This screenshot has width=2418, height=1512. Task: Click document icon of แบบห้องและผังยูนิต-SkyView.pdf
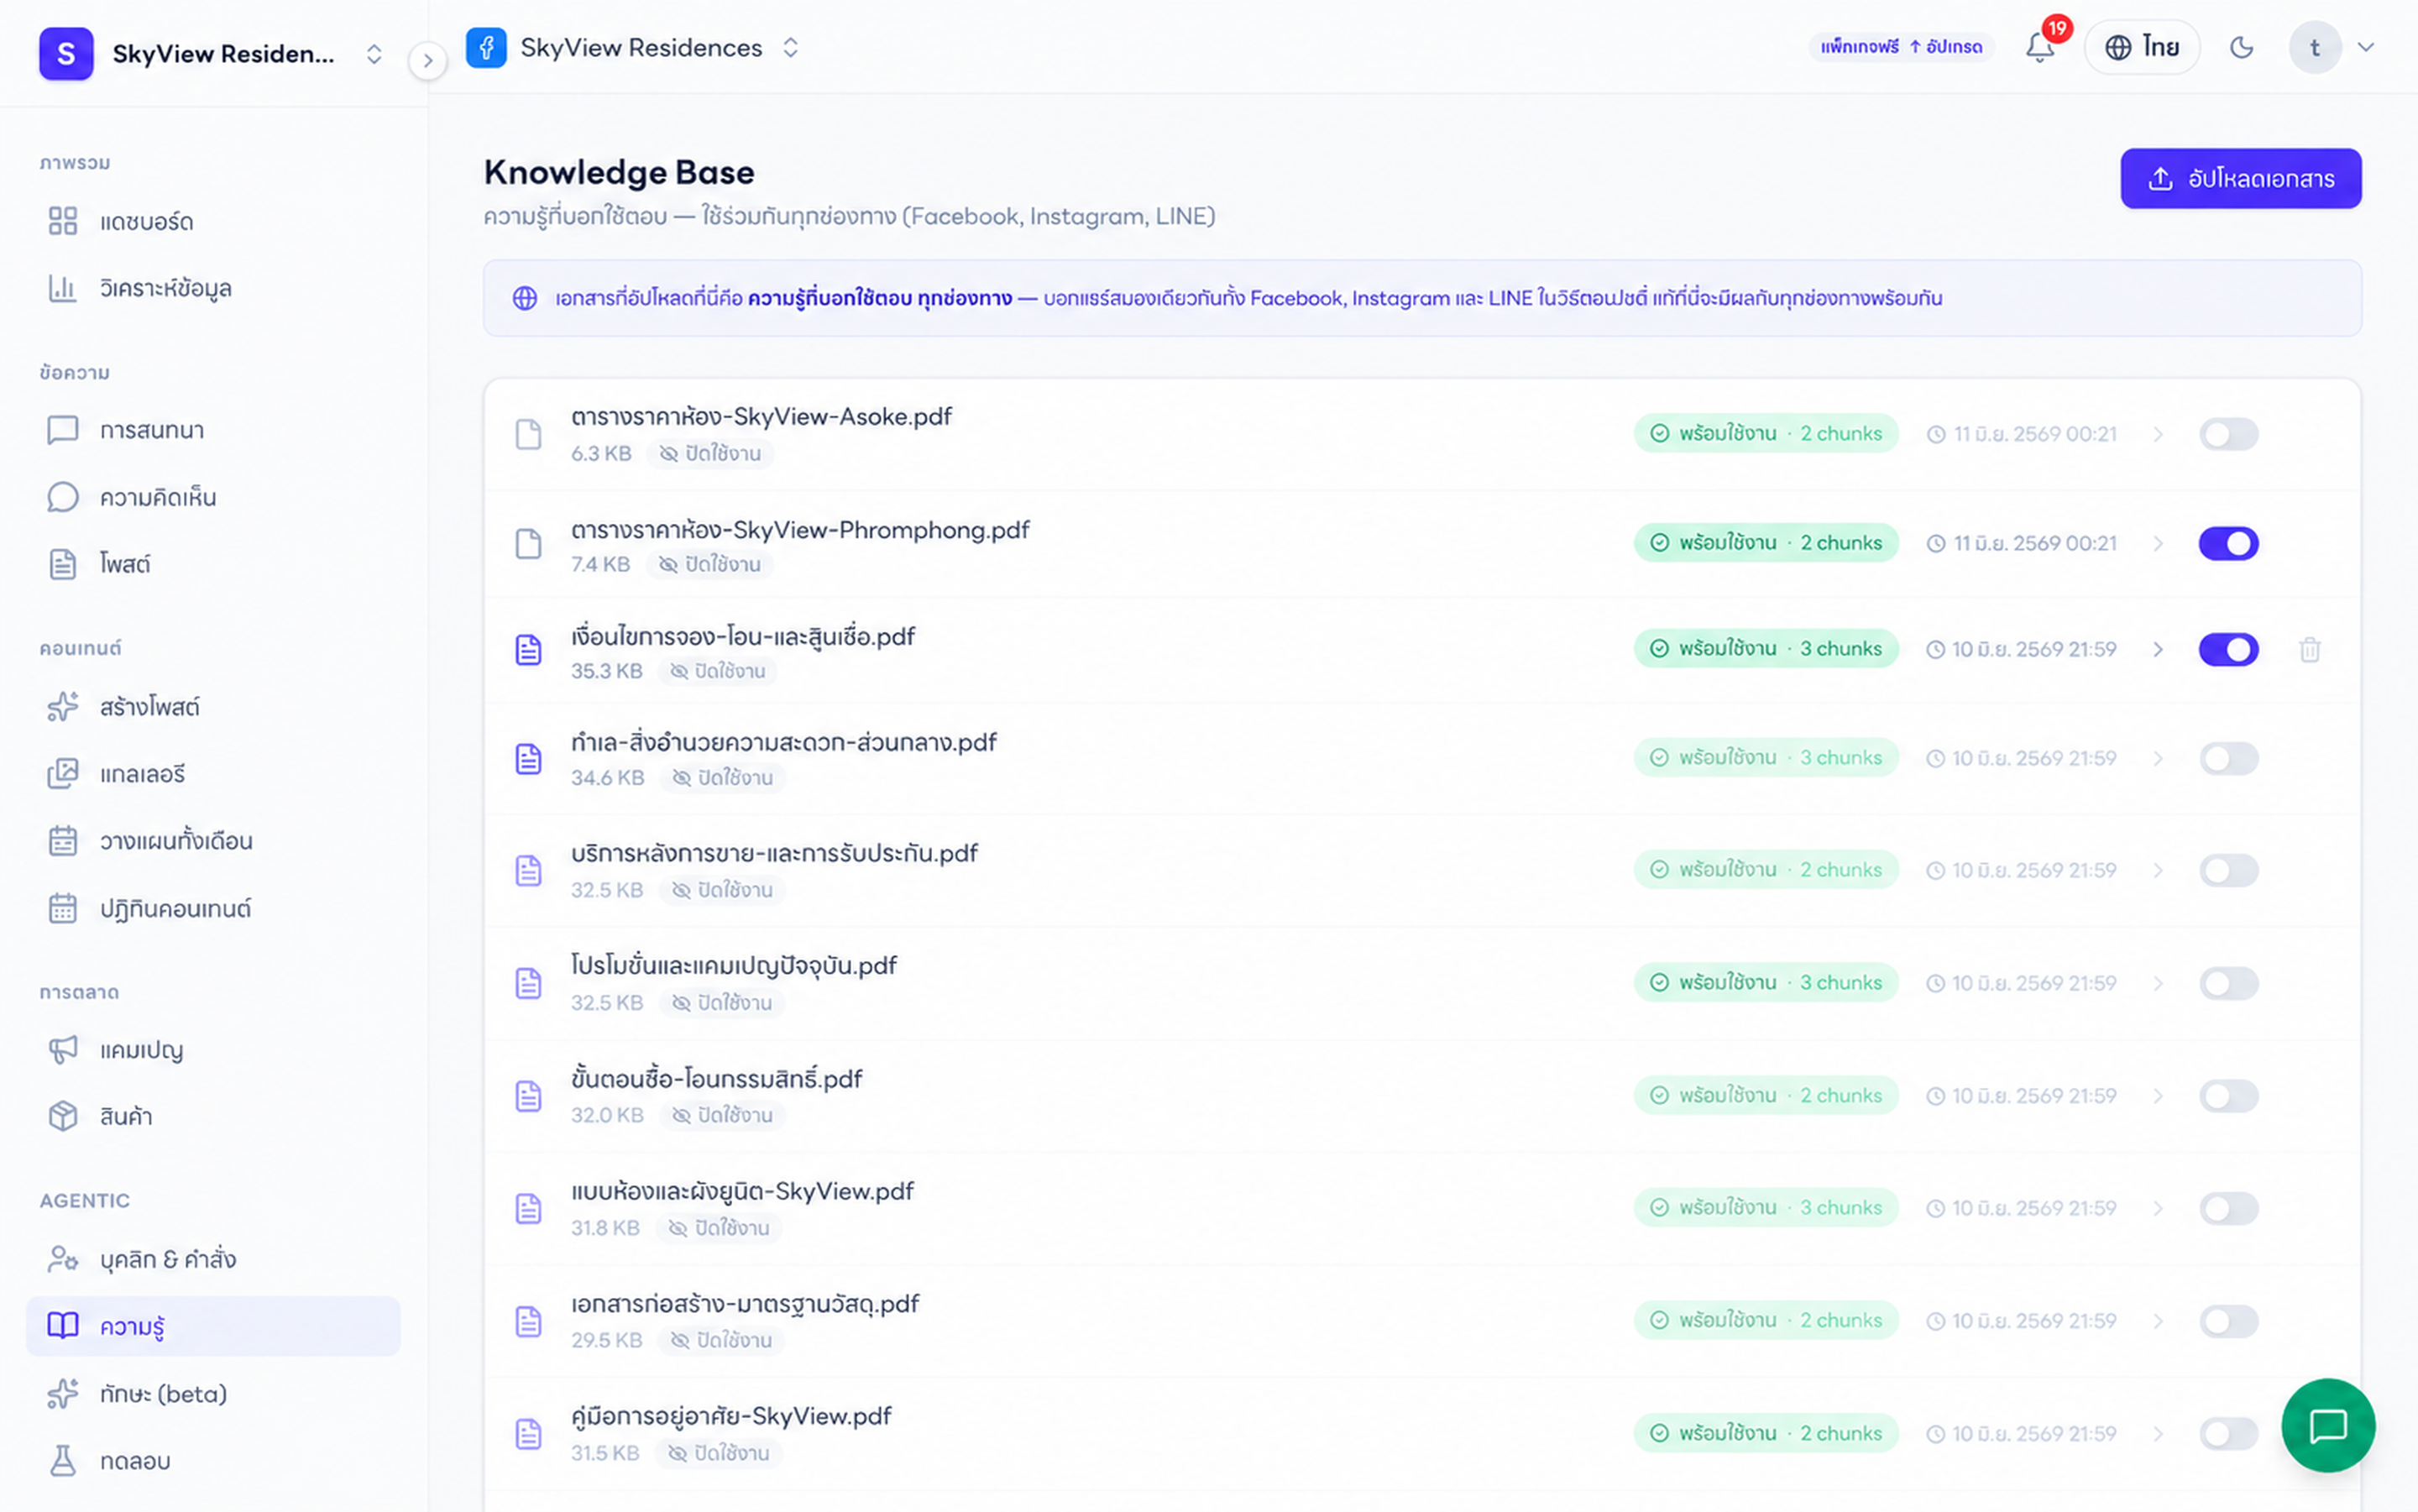(x=528, y=1208)
